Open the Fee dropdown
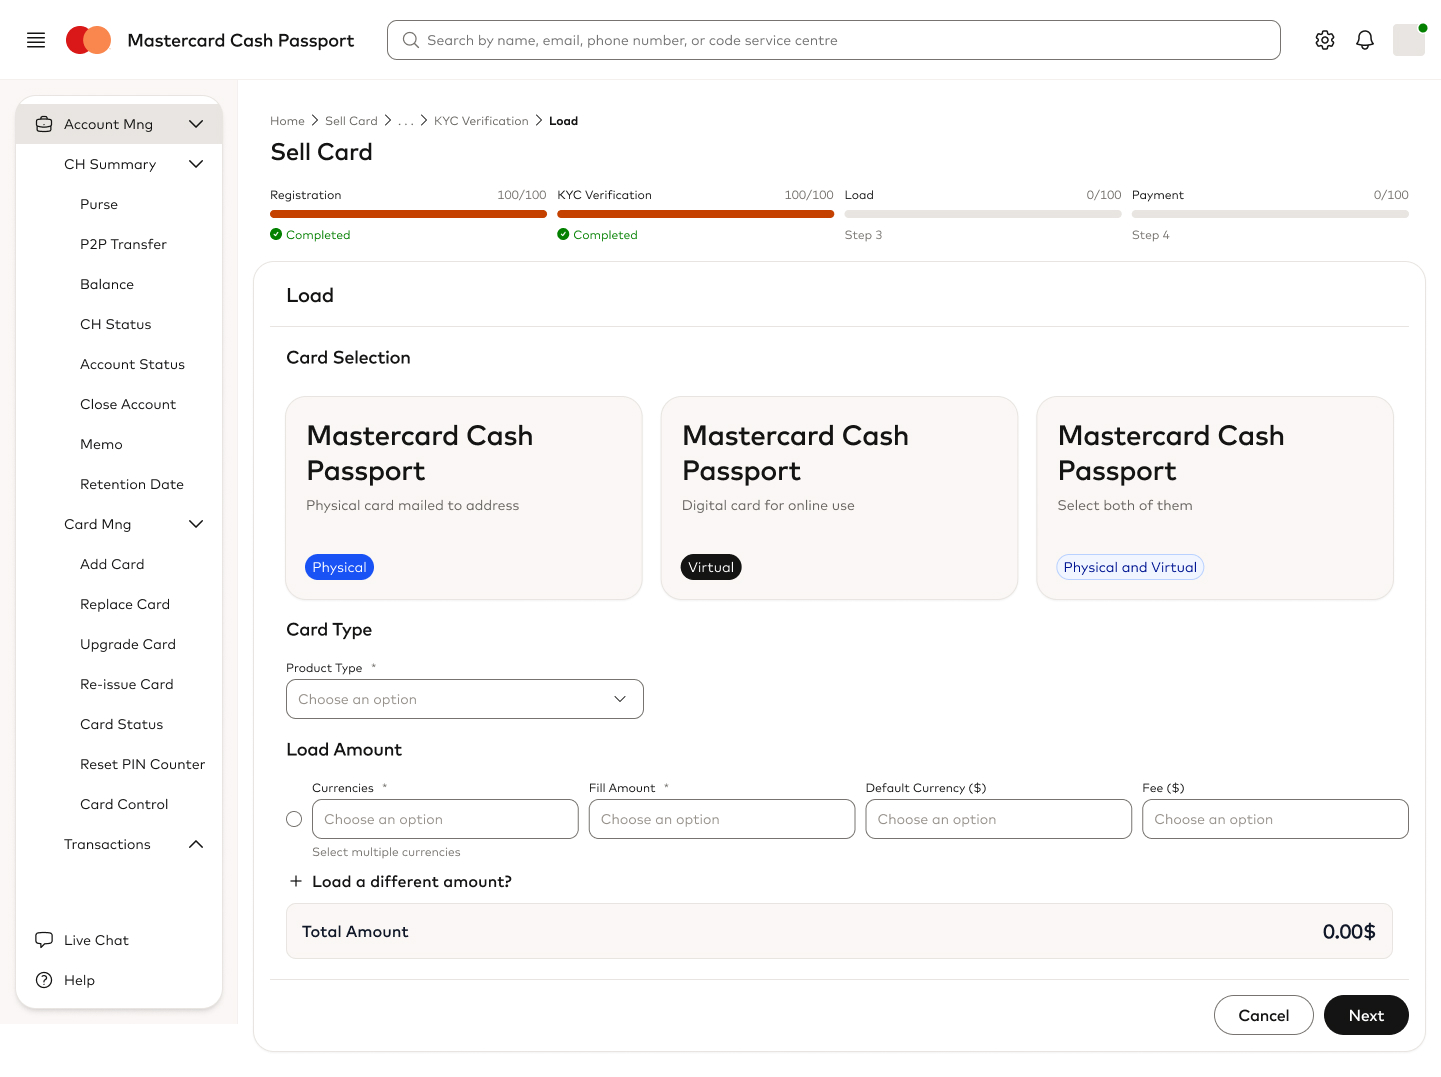Image resolution: width=1441 pixels, height=1077 pixels. click(1275, 819)
